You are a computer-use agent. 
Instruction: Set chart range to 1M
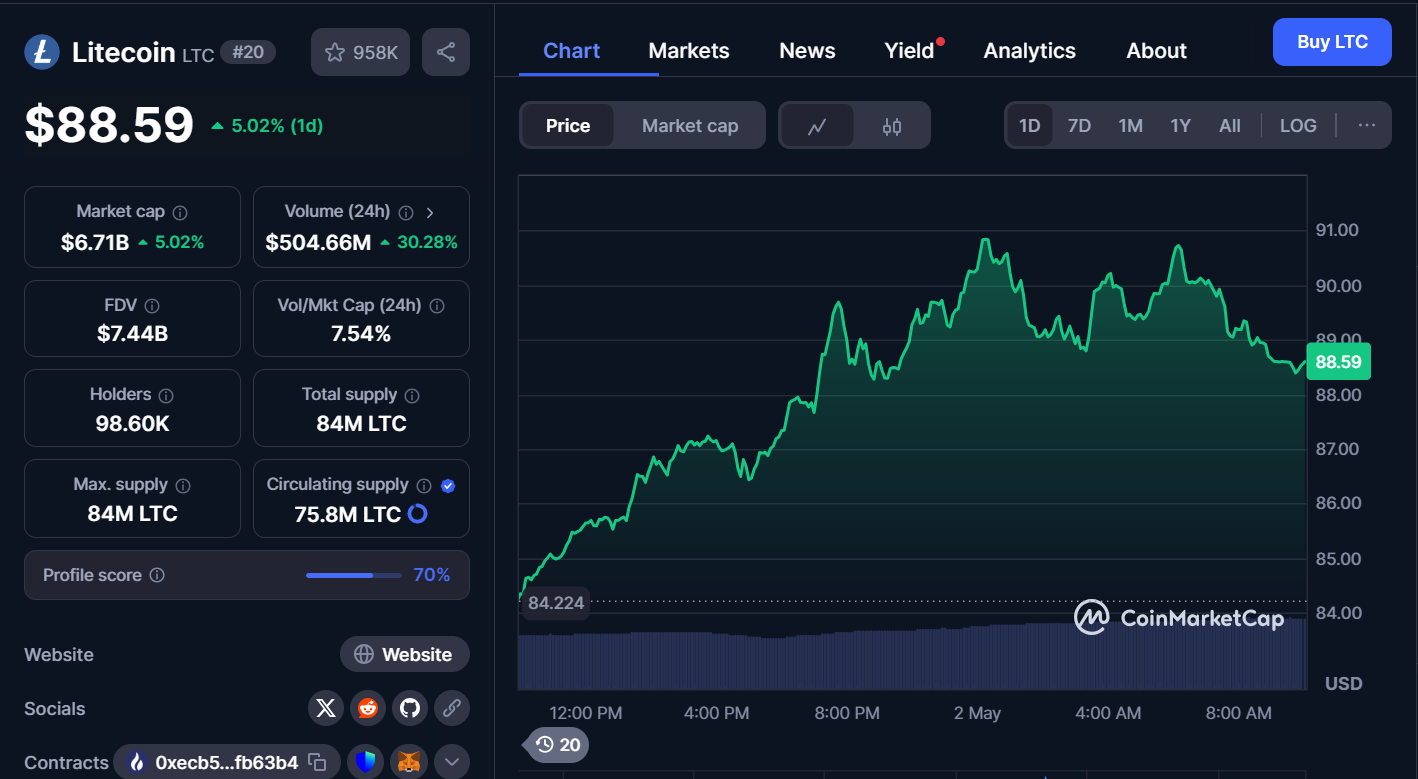[x=1131, y=126]
